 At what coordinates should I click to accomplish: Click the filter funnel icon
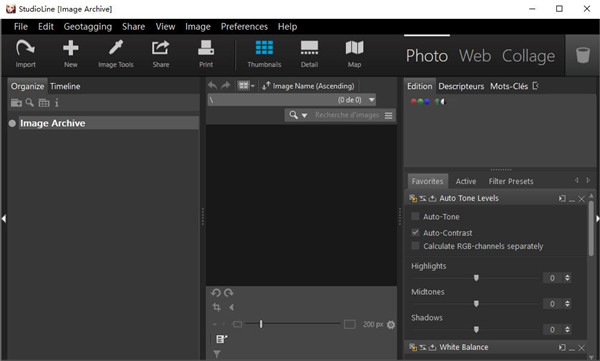(x=217, y=354)
